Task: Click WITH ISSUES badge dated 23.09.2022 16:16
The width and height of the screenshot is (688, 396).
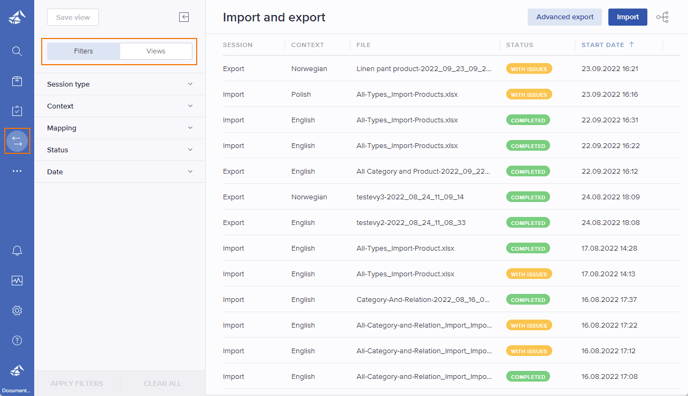Action: tap(529, 94)
